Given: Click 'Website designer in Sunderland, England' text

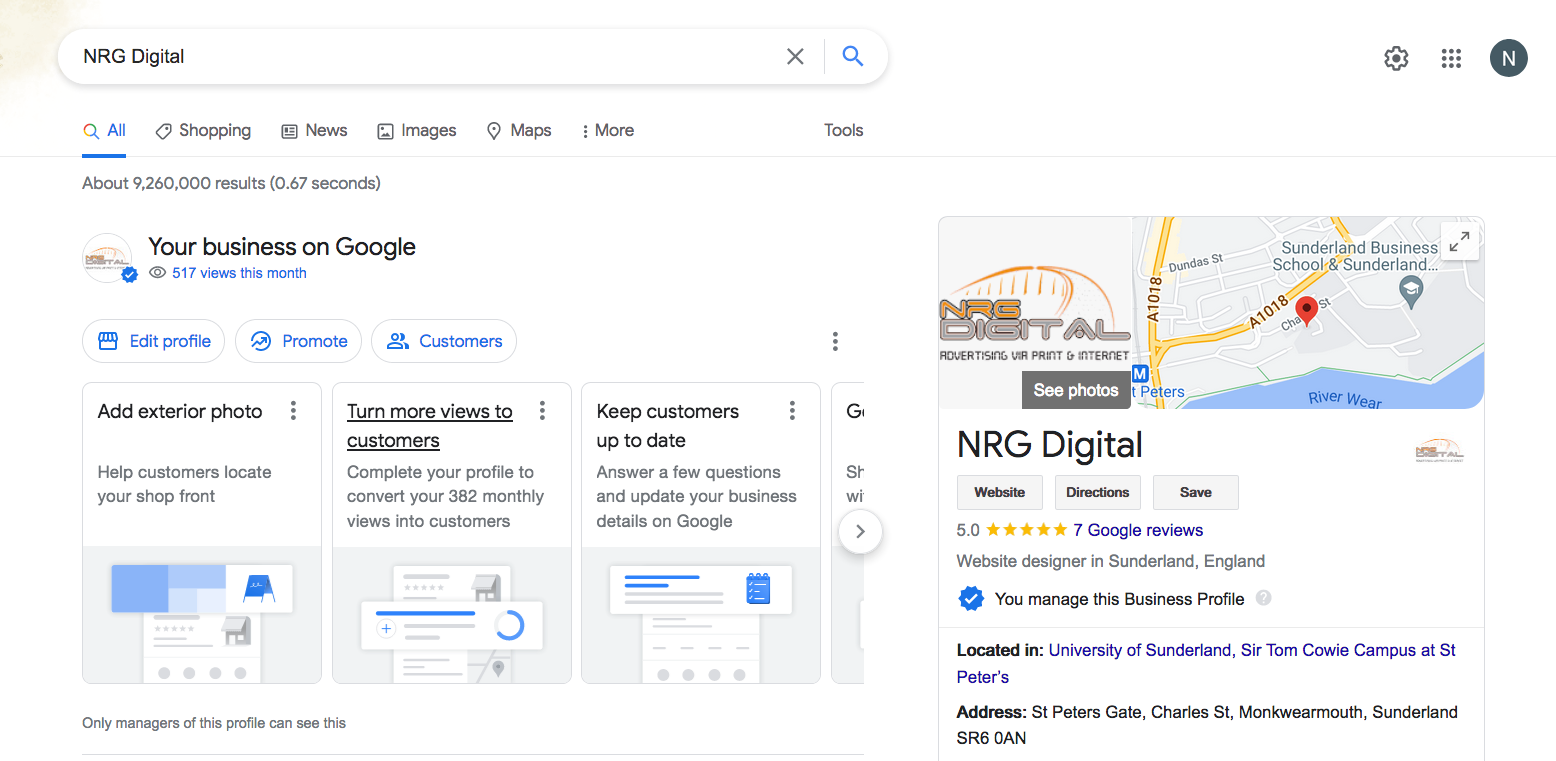Looking at the screenshot, I should (x=1111, y=561).
